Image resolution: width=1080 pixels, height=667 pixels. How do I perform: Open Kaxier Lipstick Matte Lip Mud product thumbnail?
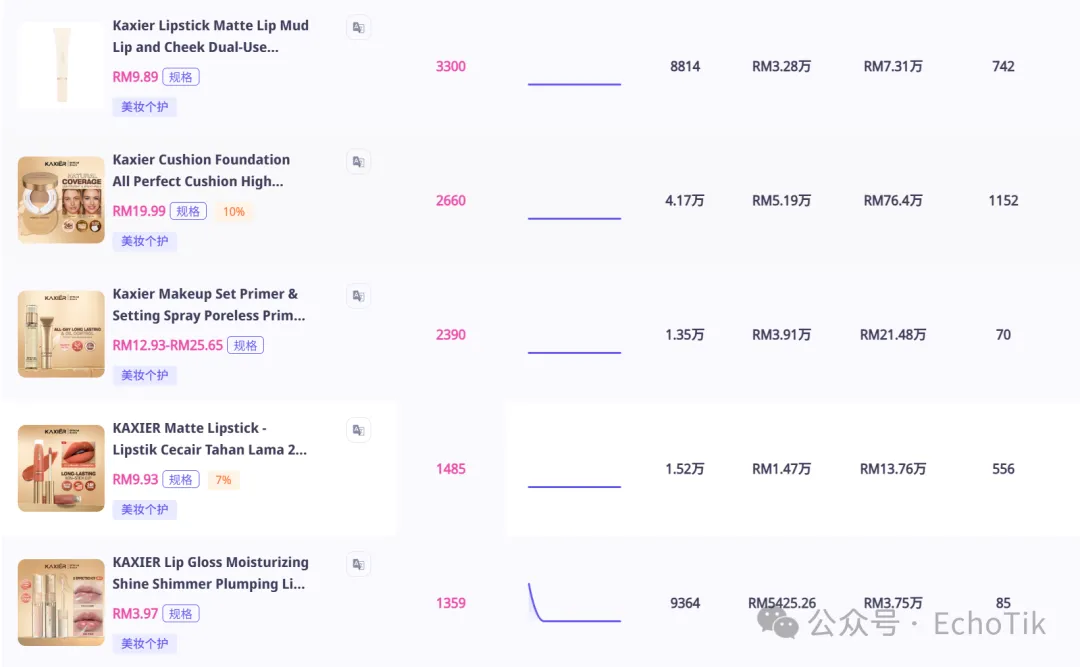[x=61, y=66]
